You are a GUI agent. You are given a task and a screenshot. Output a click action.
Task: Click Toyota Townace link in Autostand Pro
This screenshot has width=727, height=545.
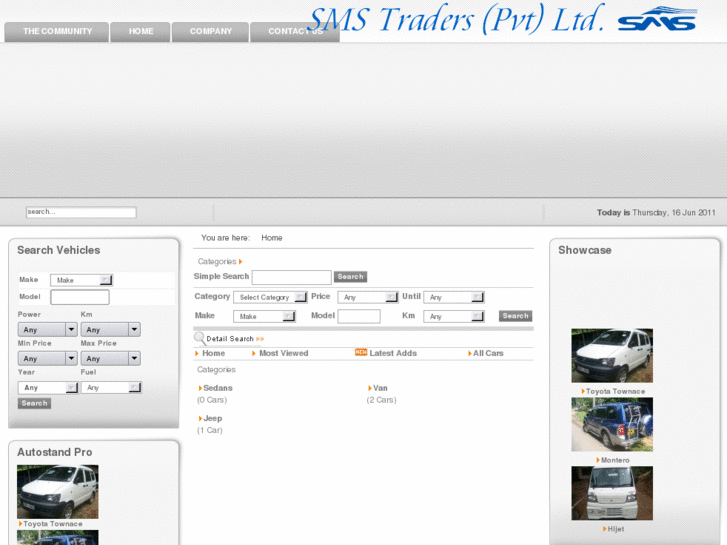point(53,524)
